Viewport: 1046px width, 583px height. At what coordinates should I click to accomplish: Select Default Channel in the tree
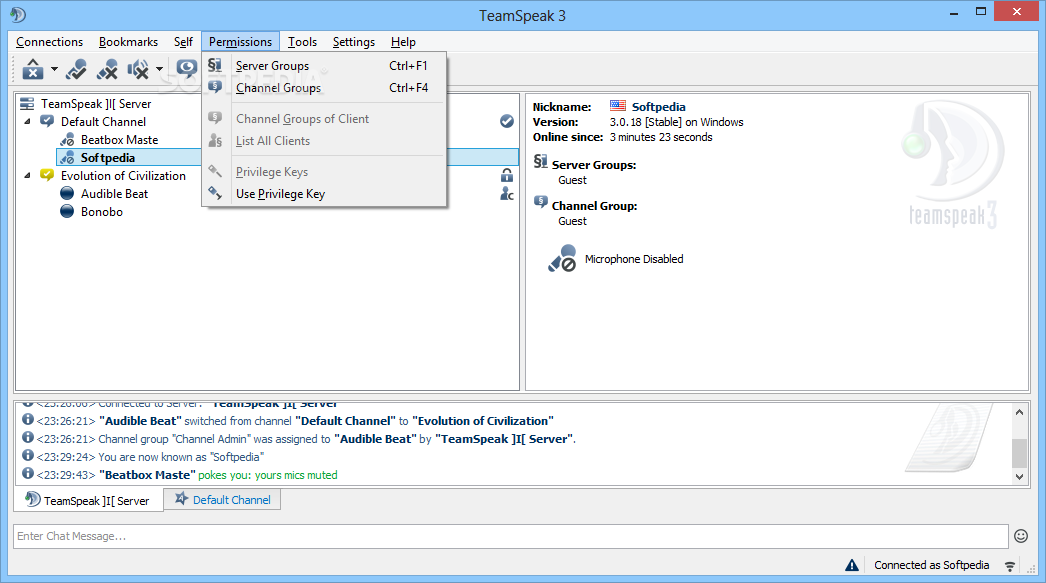(103, 121)
